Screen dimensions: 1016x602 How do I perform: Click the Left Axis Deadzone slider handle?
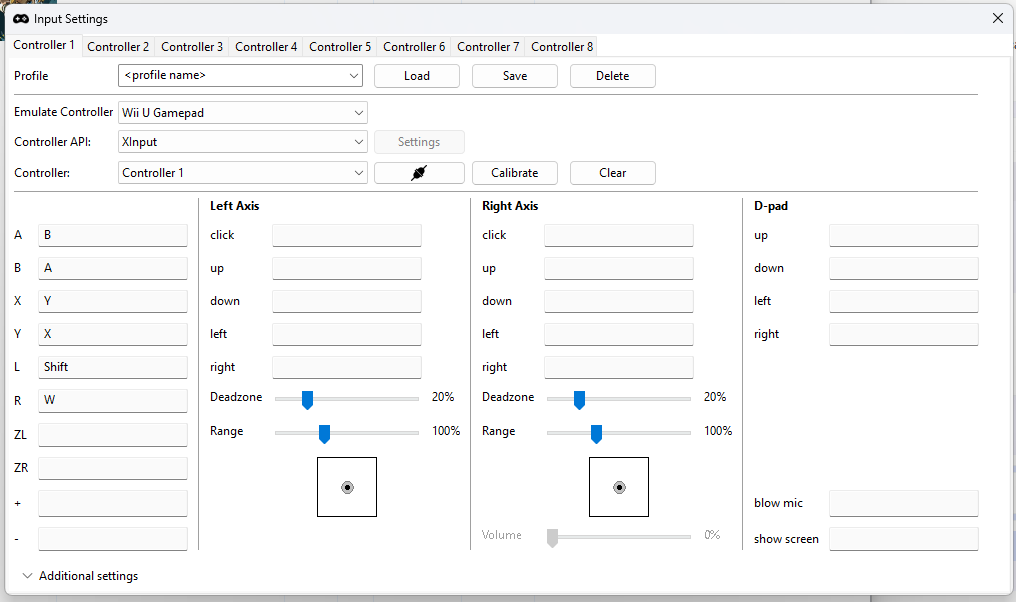tap(308, 400)
